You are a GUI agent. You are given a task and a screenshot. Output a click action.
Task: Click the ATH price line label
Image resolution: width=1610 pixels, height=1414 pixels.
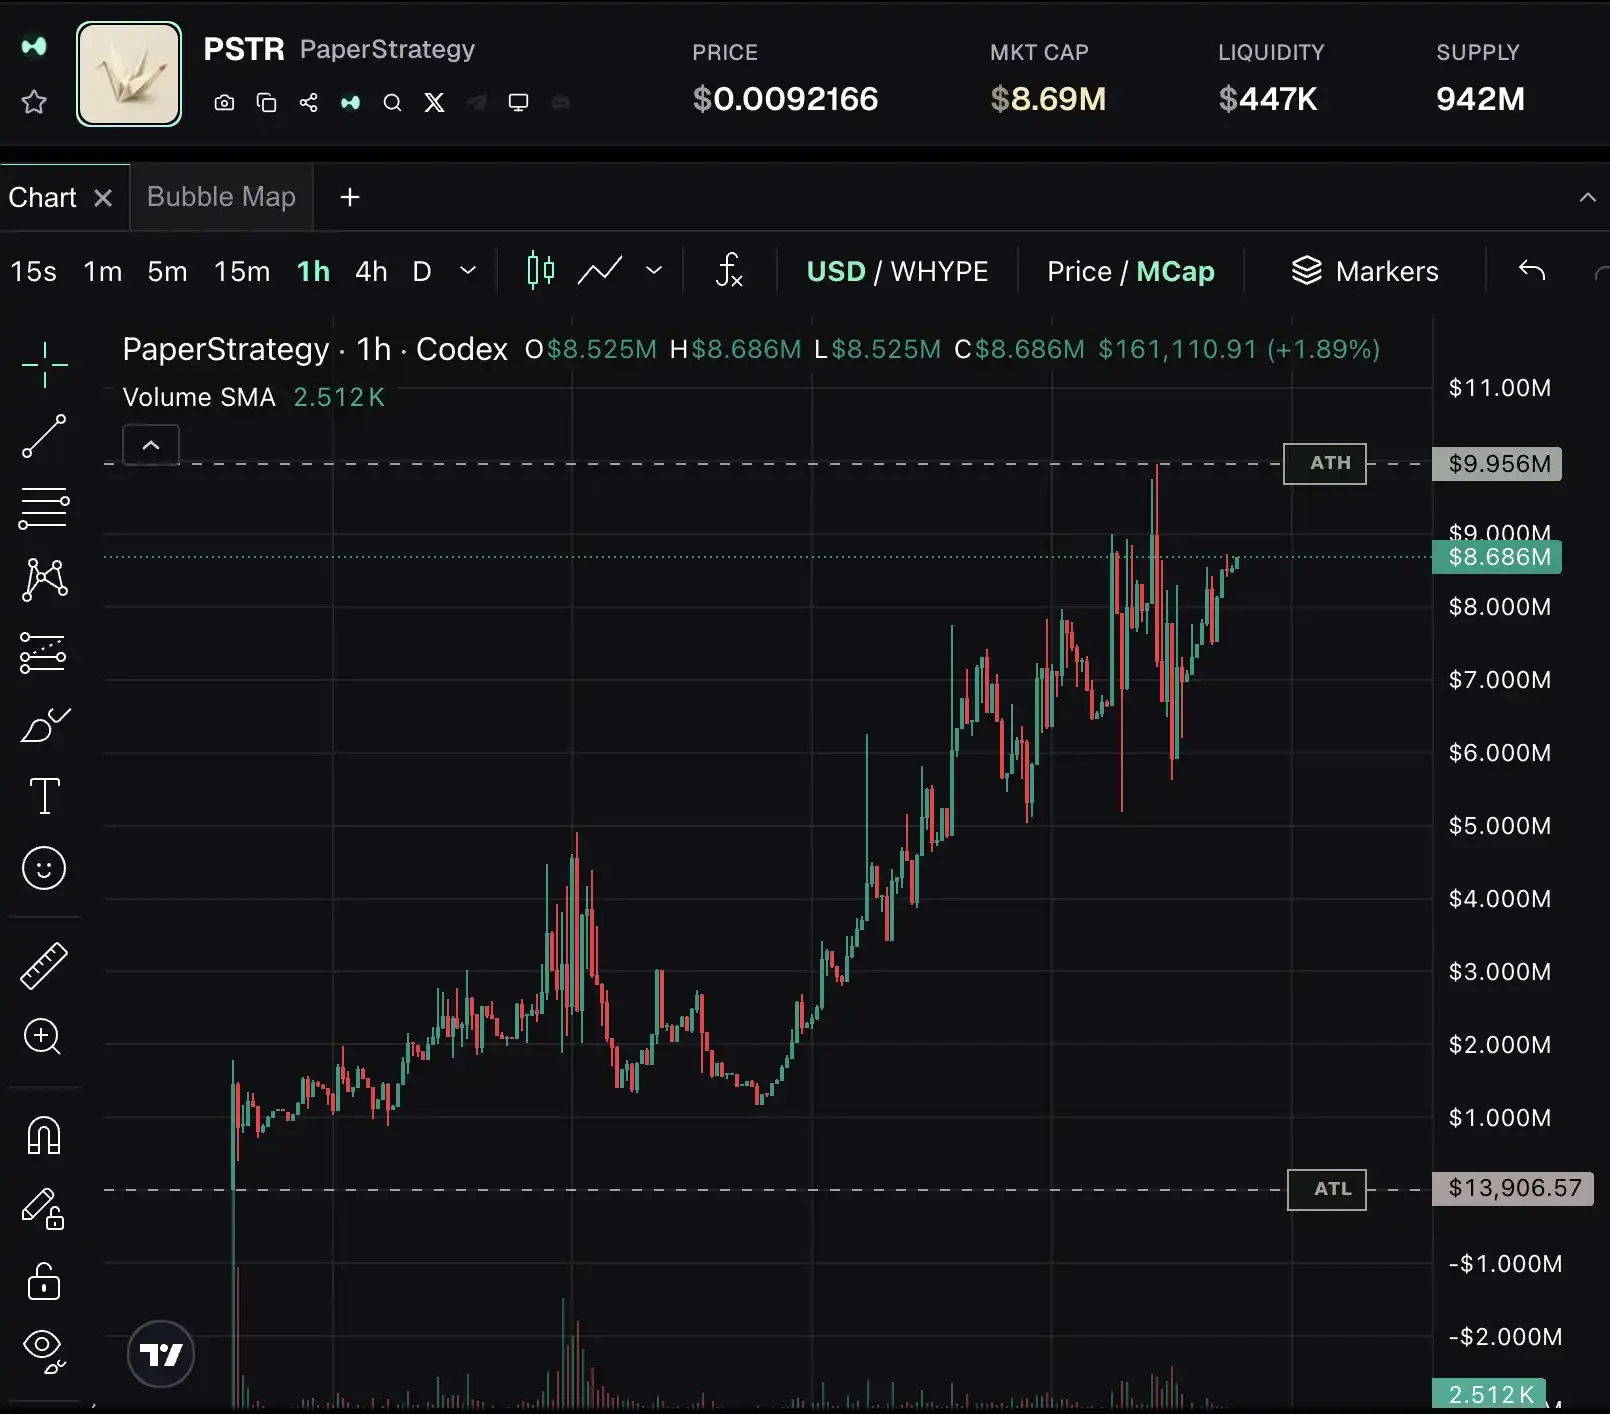tap(1325, 463)
